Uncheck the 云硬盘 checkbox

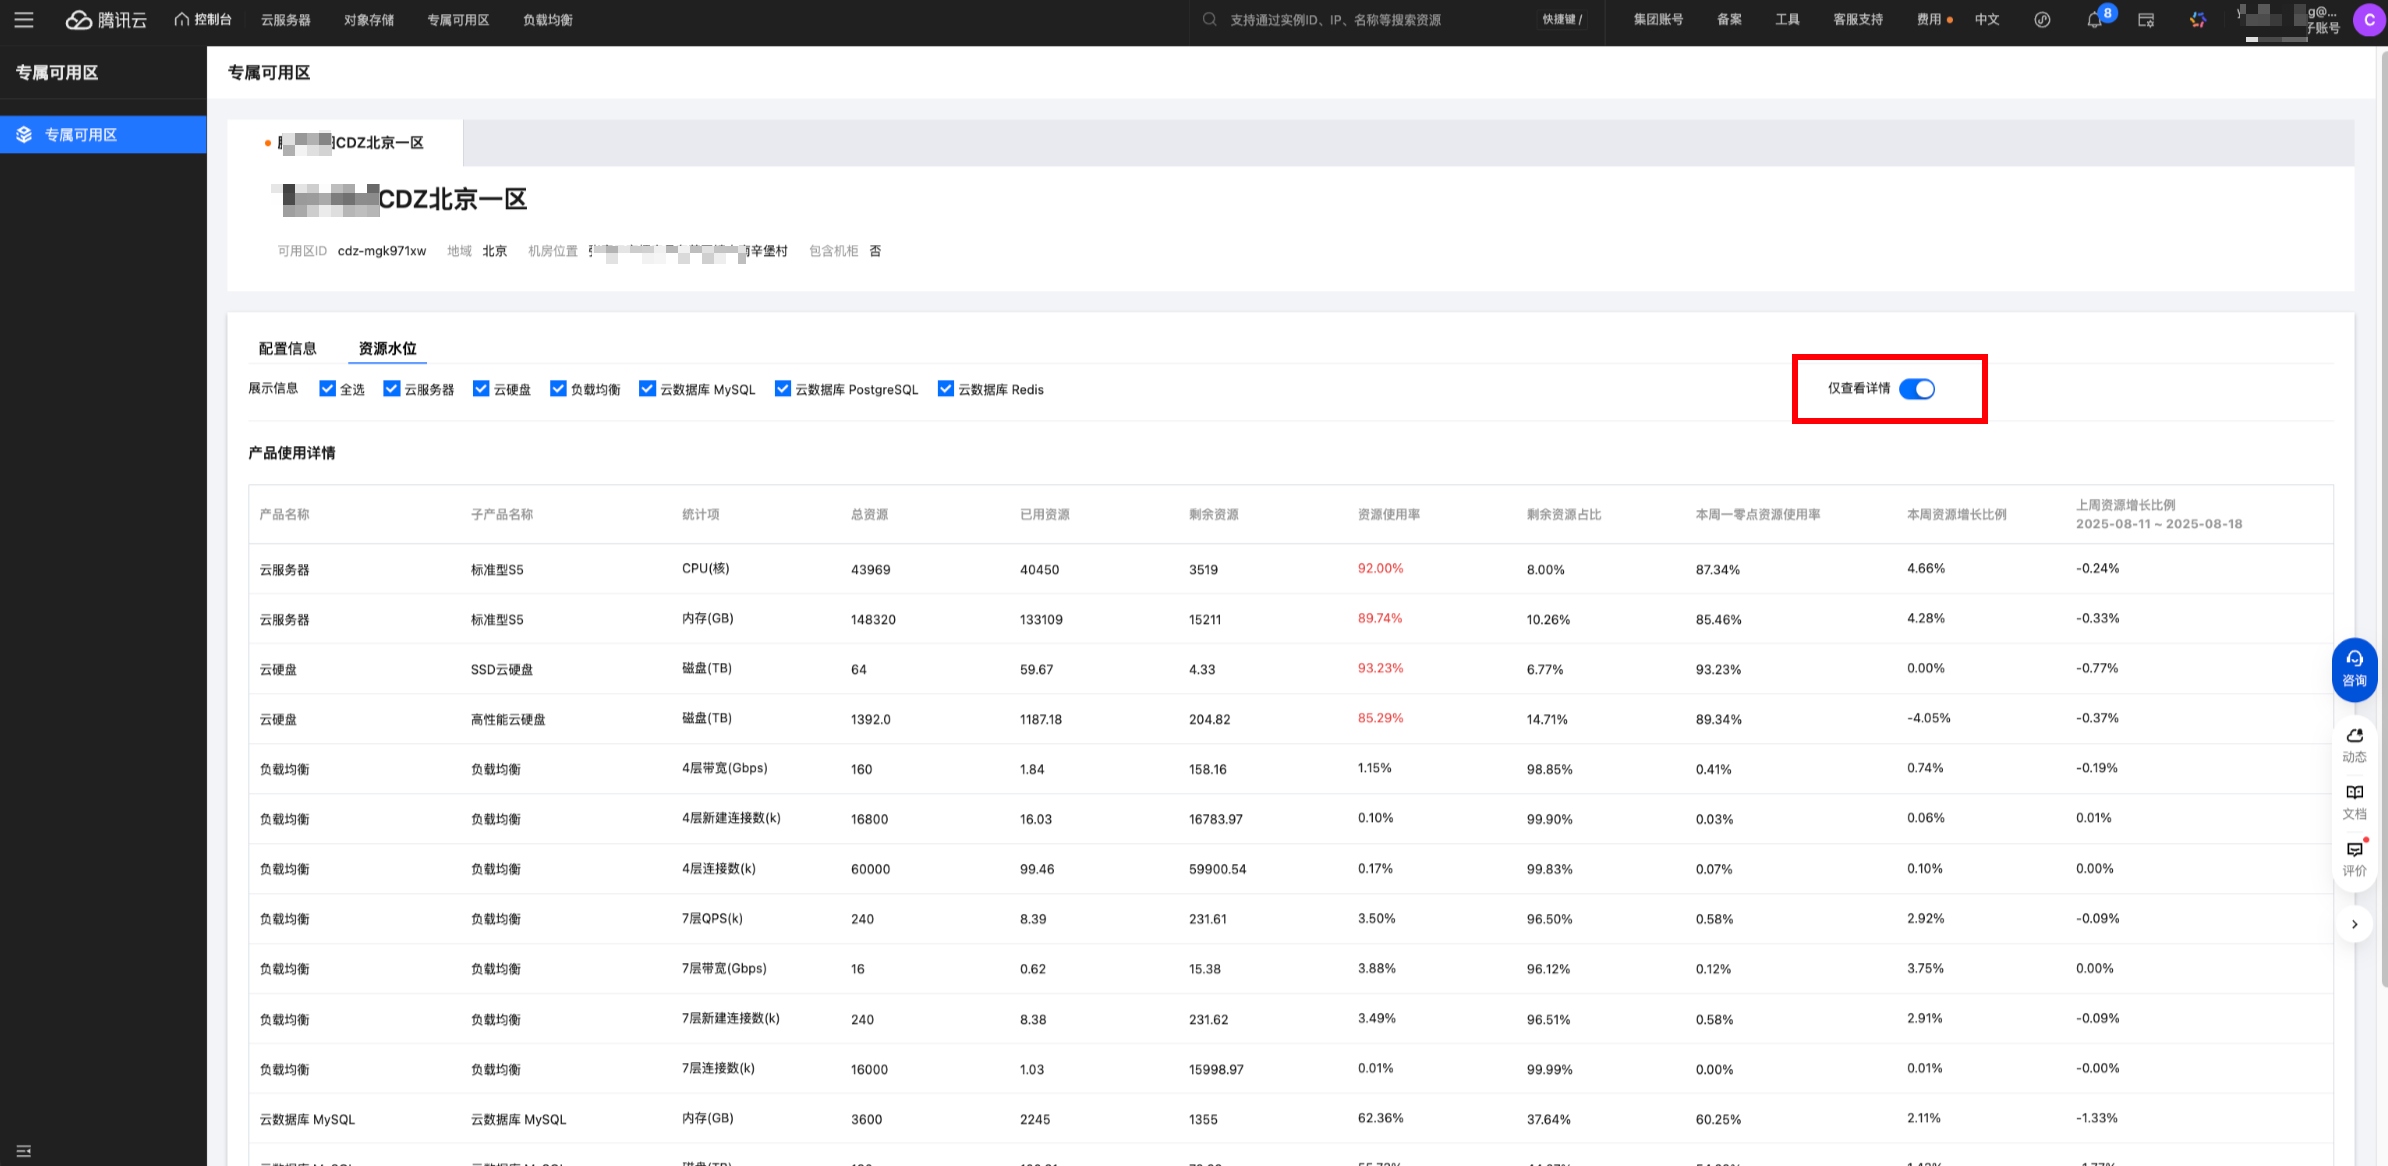point(481,389)
